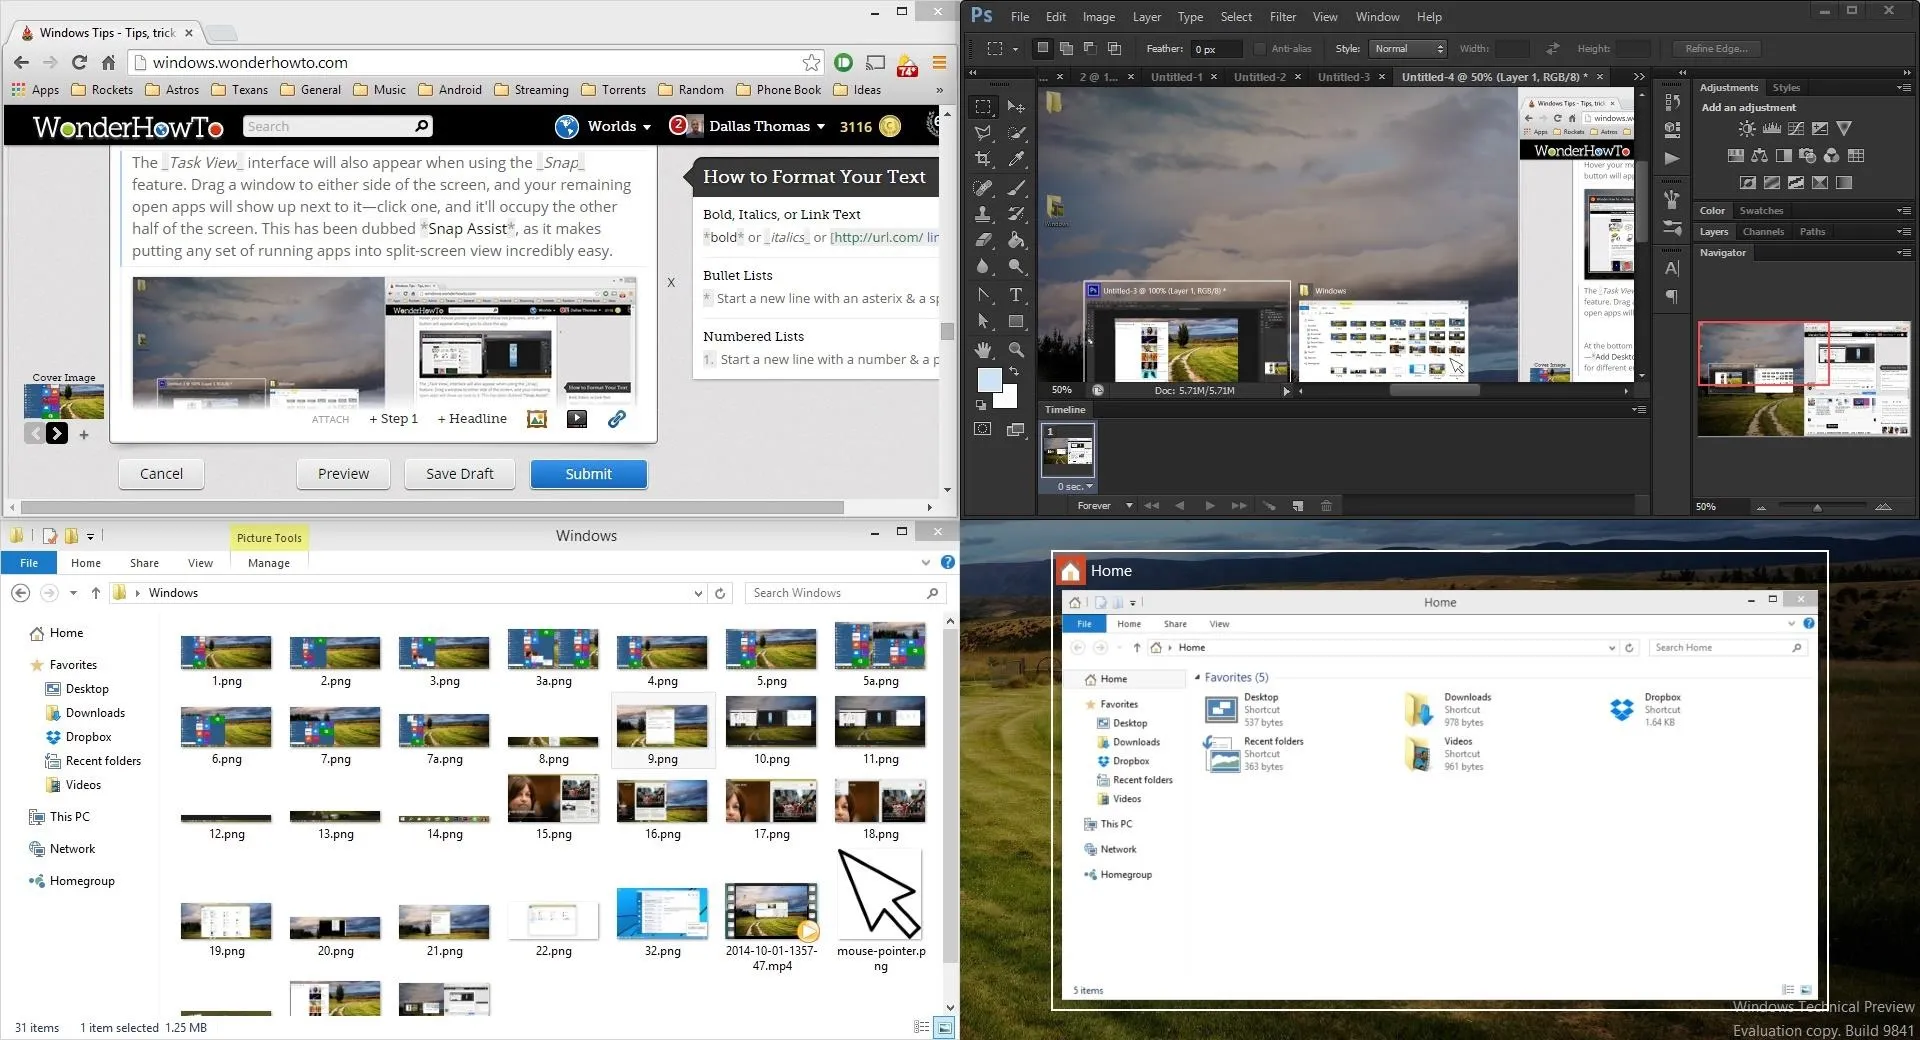This screenshot has width=1920, height=1040.
Task: Click the Preview button
Action: pos(343,474)
